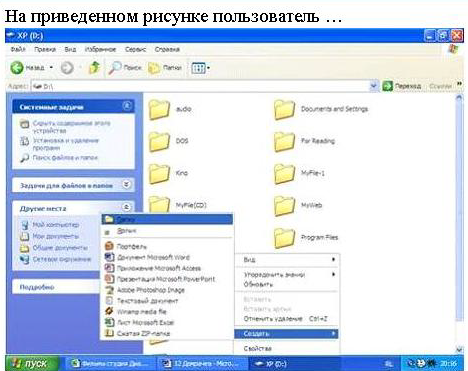Select the Kino folder icon

159,173
